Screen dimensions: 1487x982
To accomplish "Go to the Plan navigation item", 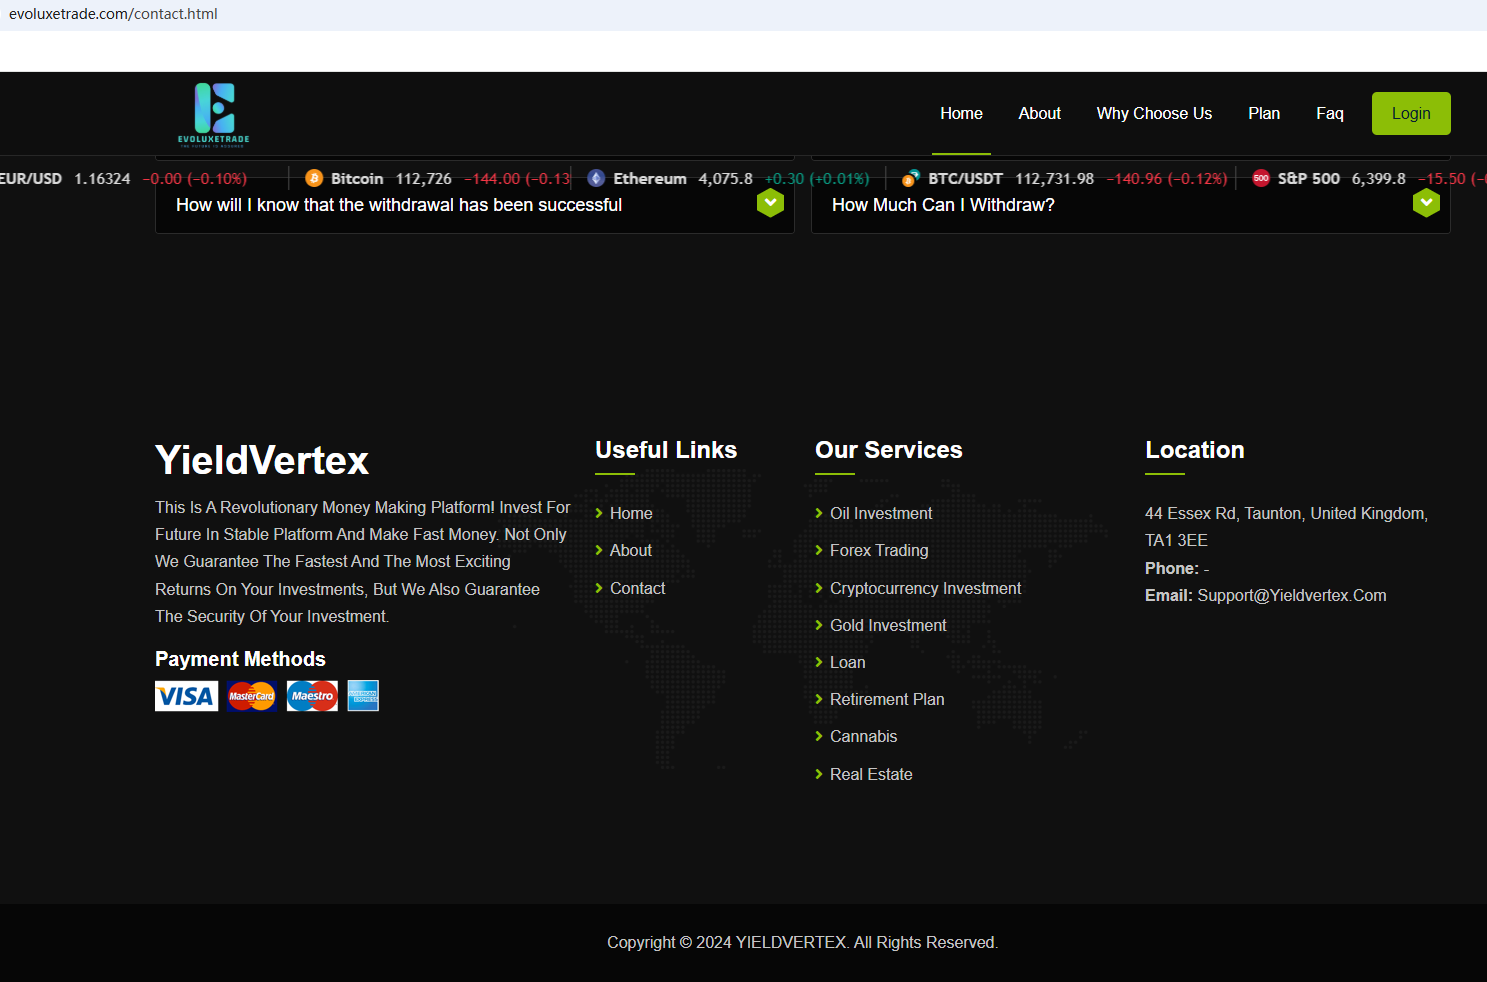I will [x=1264, y=113].
